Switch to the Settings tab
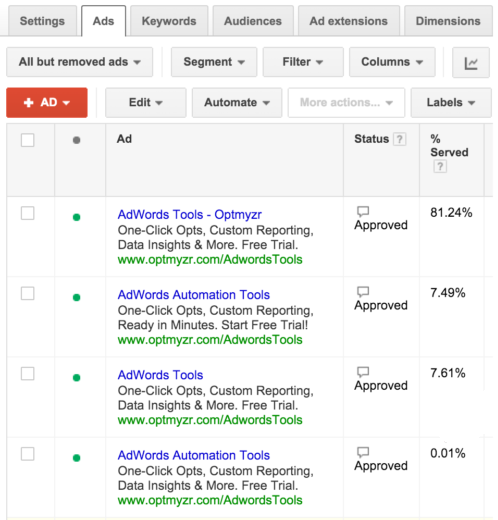This screenshot has height=520, width=498. (42, 21)
